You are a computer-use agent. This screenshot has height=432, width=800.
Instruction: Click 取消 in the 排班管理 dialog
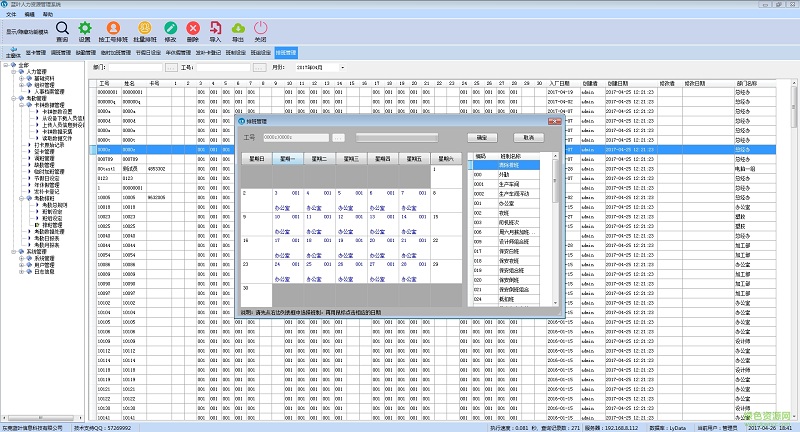pos(529,137)
